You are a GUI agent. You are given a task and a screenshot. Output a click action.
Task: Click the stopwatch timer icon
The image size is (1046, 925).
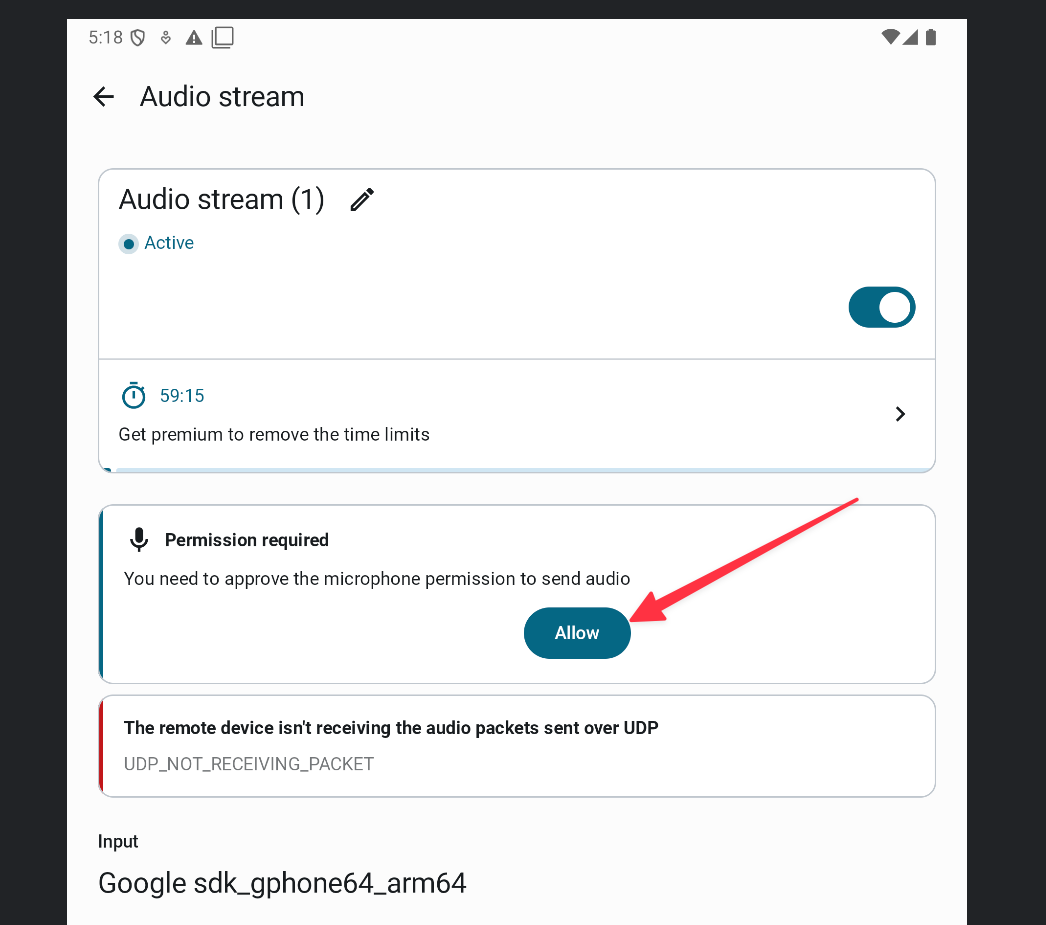pos(133,396)
